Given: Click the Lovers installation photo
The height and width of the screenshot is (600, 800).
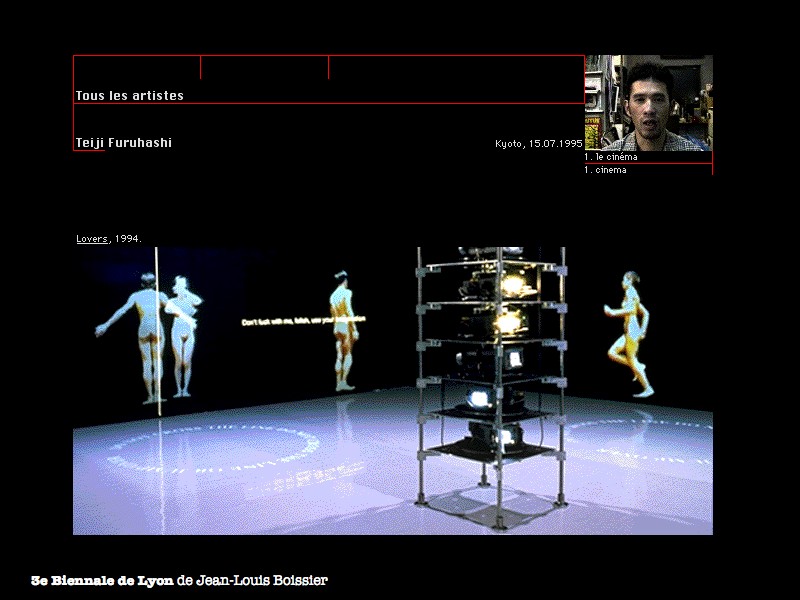Looking at the screenshot, I should click(x=393, y=391).
